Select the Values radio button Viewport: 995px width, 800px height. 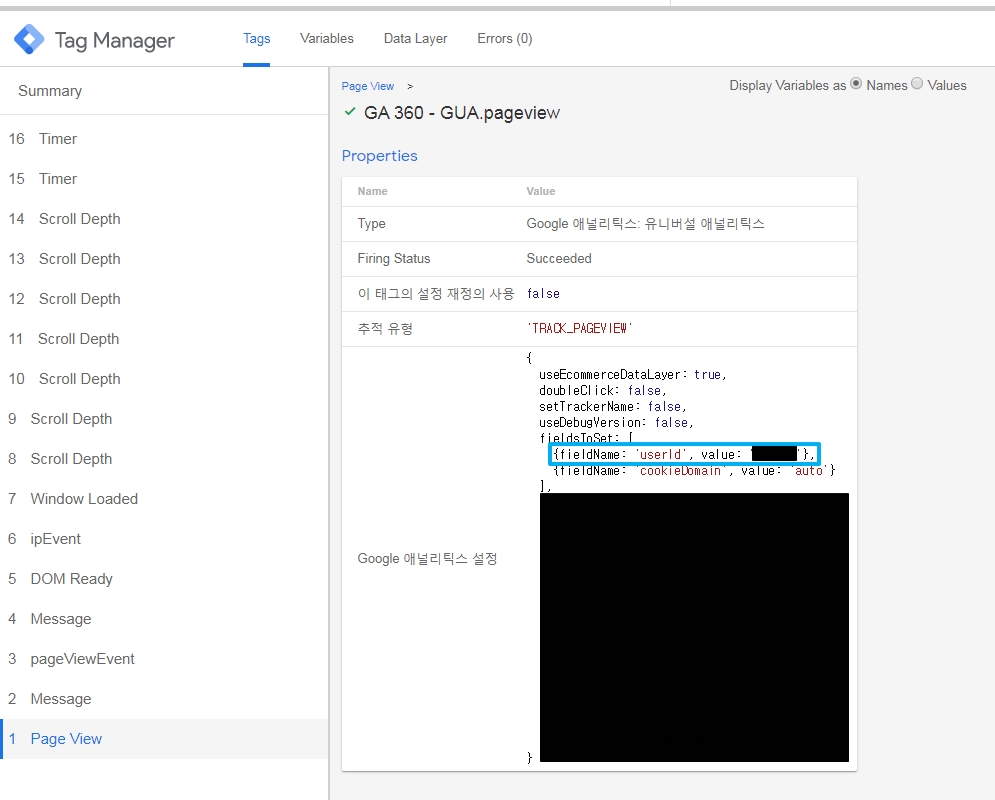point(917,83)
